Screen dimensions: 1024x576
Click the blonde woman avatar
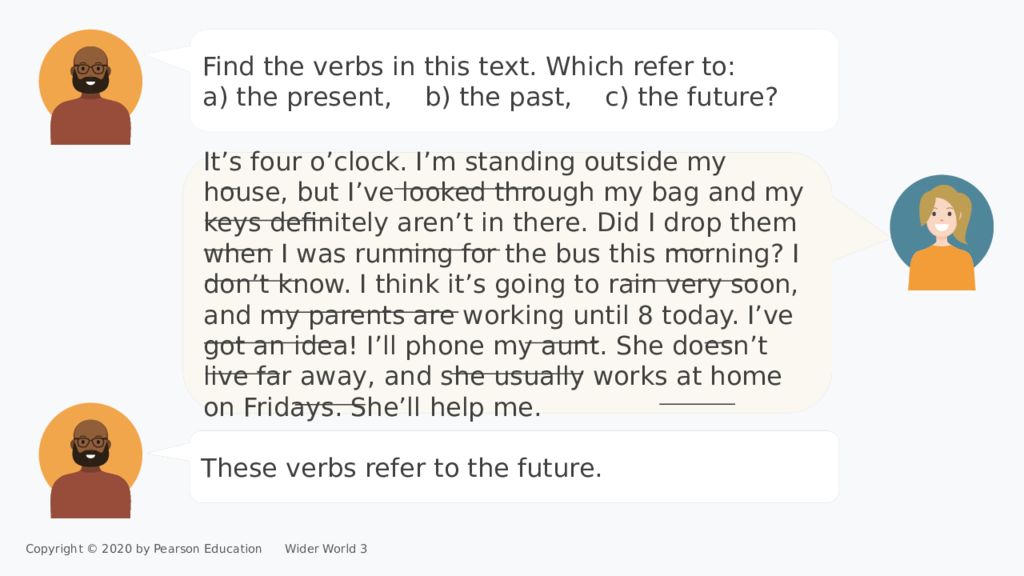click(941, 232)
